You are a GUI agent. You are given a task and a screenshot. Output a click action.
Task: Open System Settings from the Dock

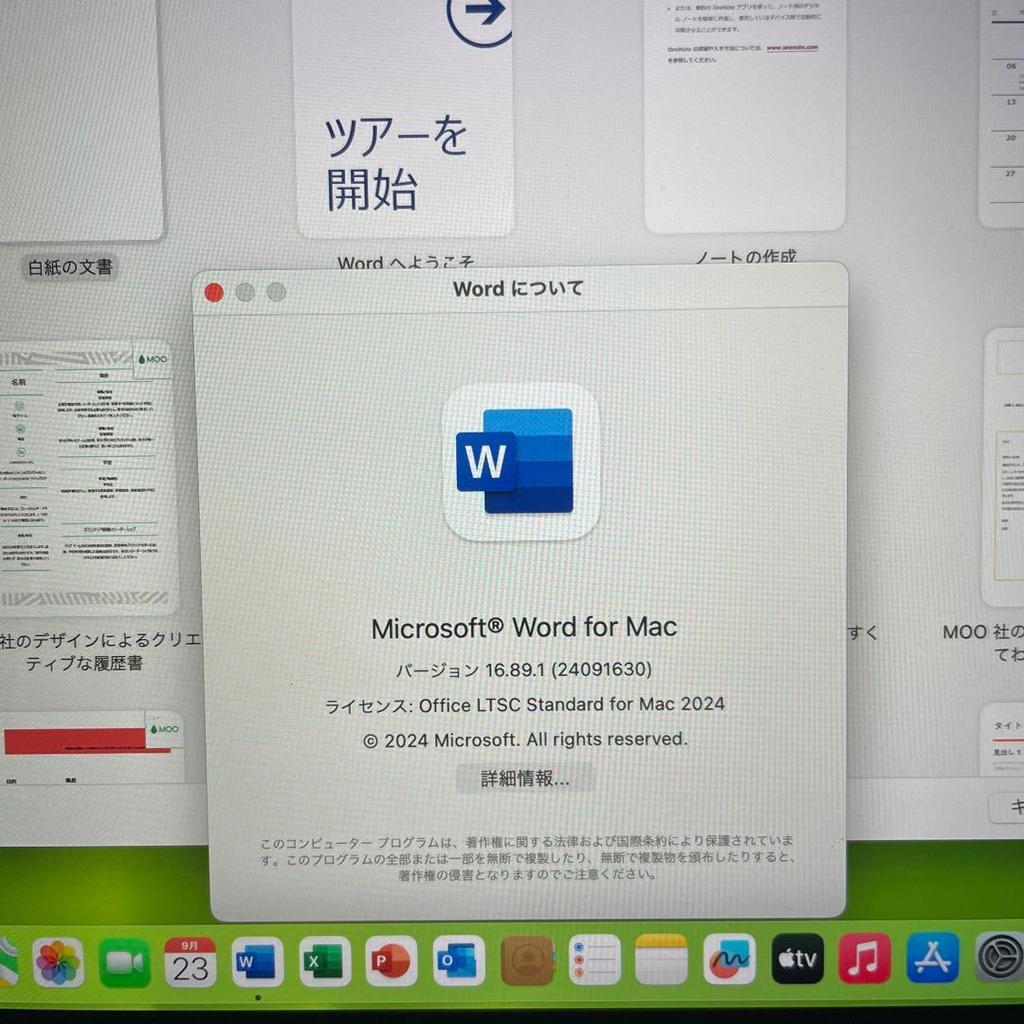pyautogui.click(x=999, y=957)
